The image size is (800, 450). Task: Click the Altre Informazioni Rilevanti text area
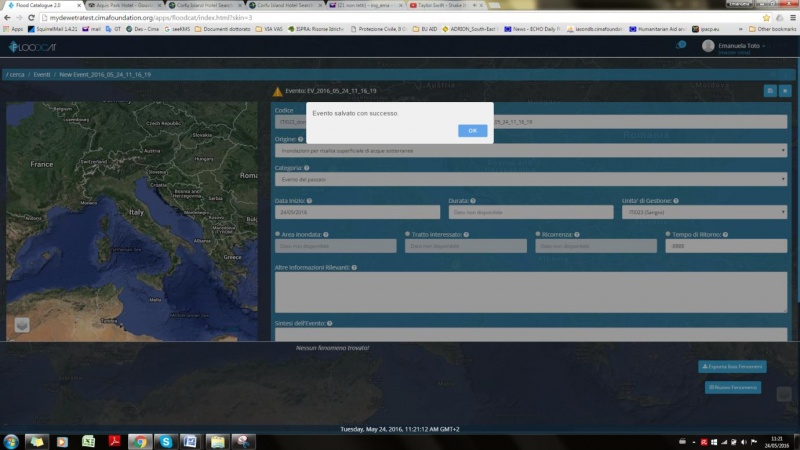coord(531,292)
